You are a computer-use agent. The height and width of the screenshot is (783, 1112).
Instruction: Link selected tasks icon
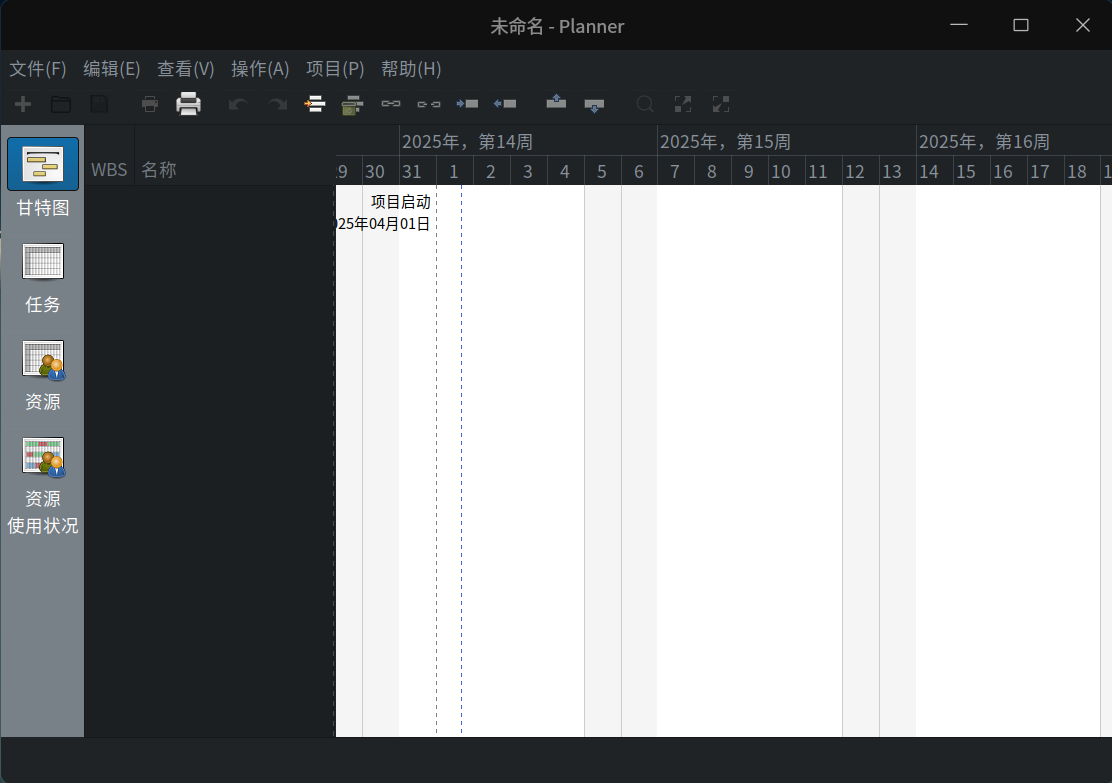click(x=391, y=104)
